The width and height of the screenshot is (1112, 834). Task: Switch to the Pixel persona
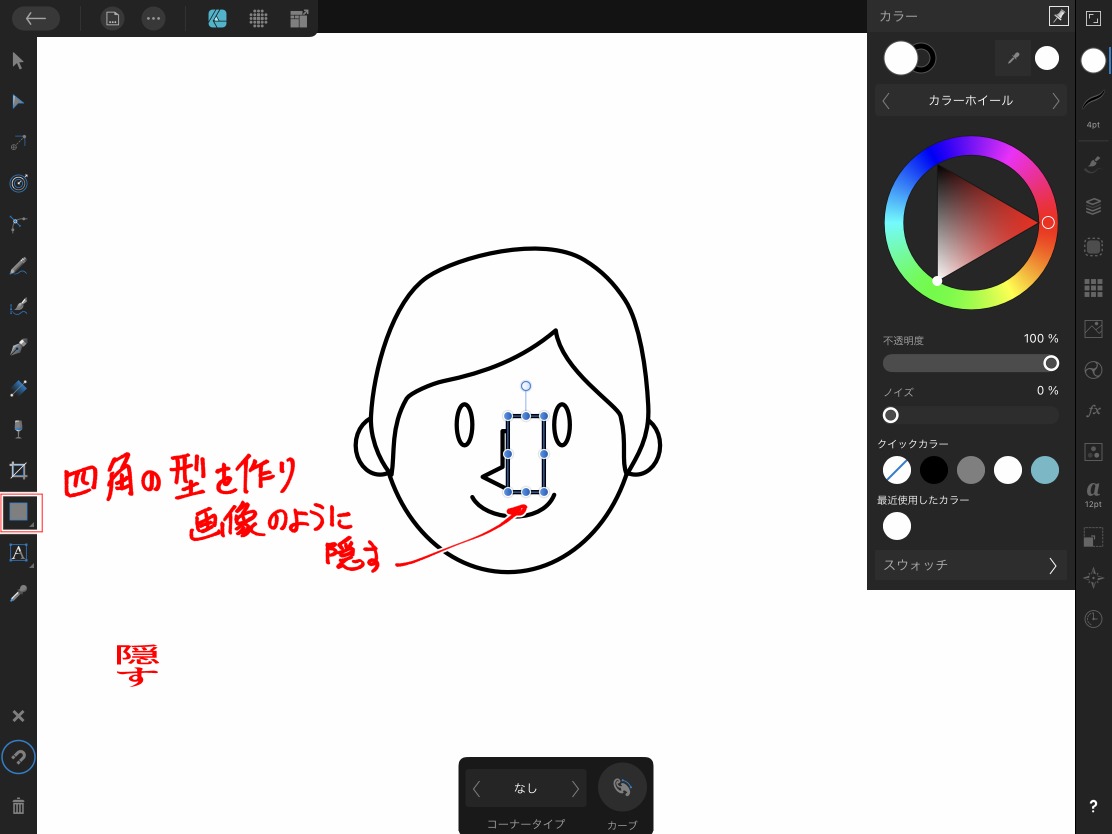258,18
